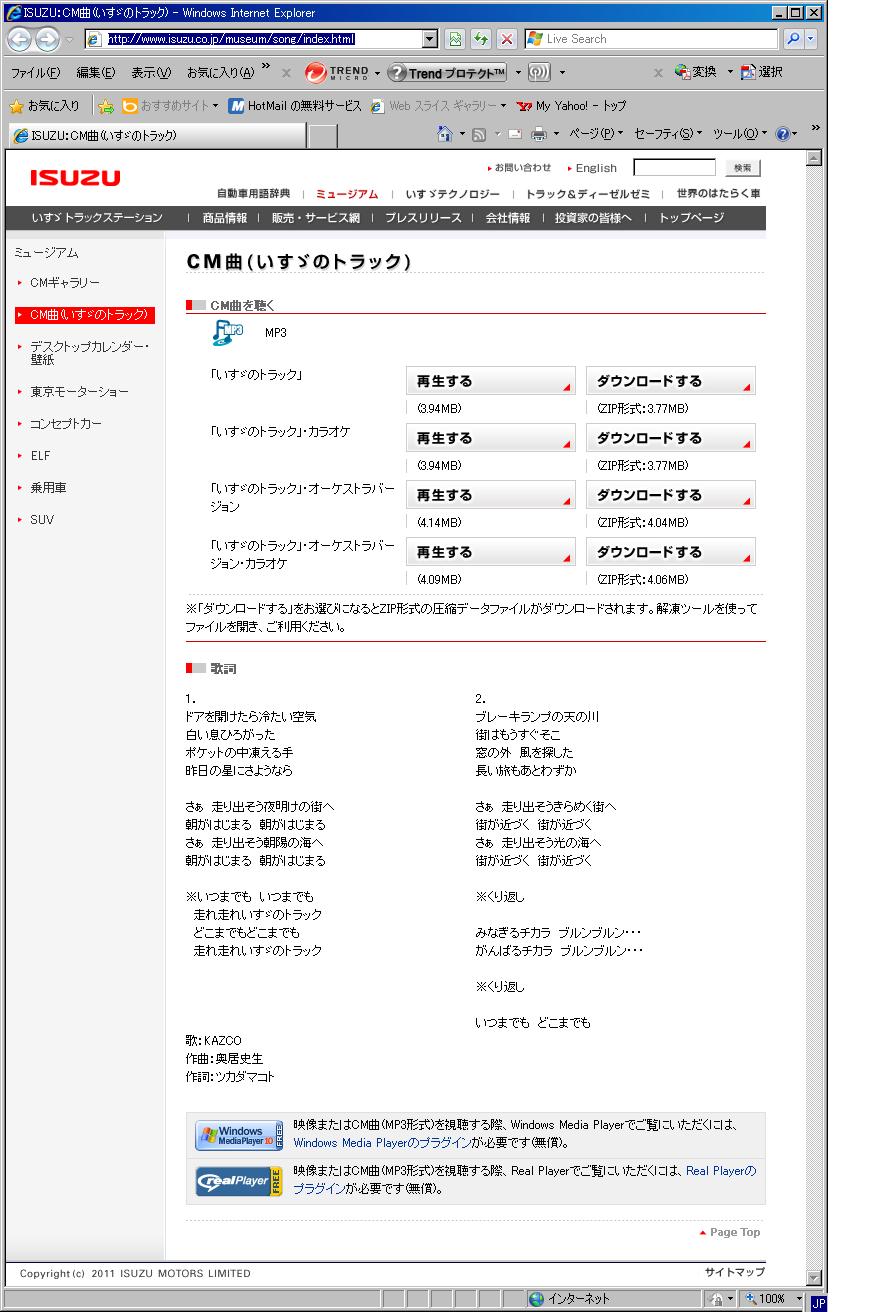Open the Windows Media Playerのプラグイン link
Image resolution: width=896 pixels, height=1312 pixels.
[x=383, y=1142]
